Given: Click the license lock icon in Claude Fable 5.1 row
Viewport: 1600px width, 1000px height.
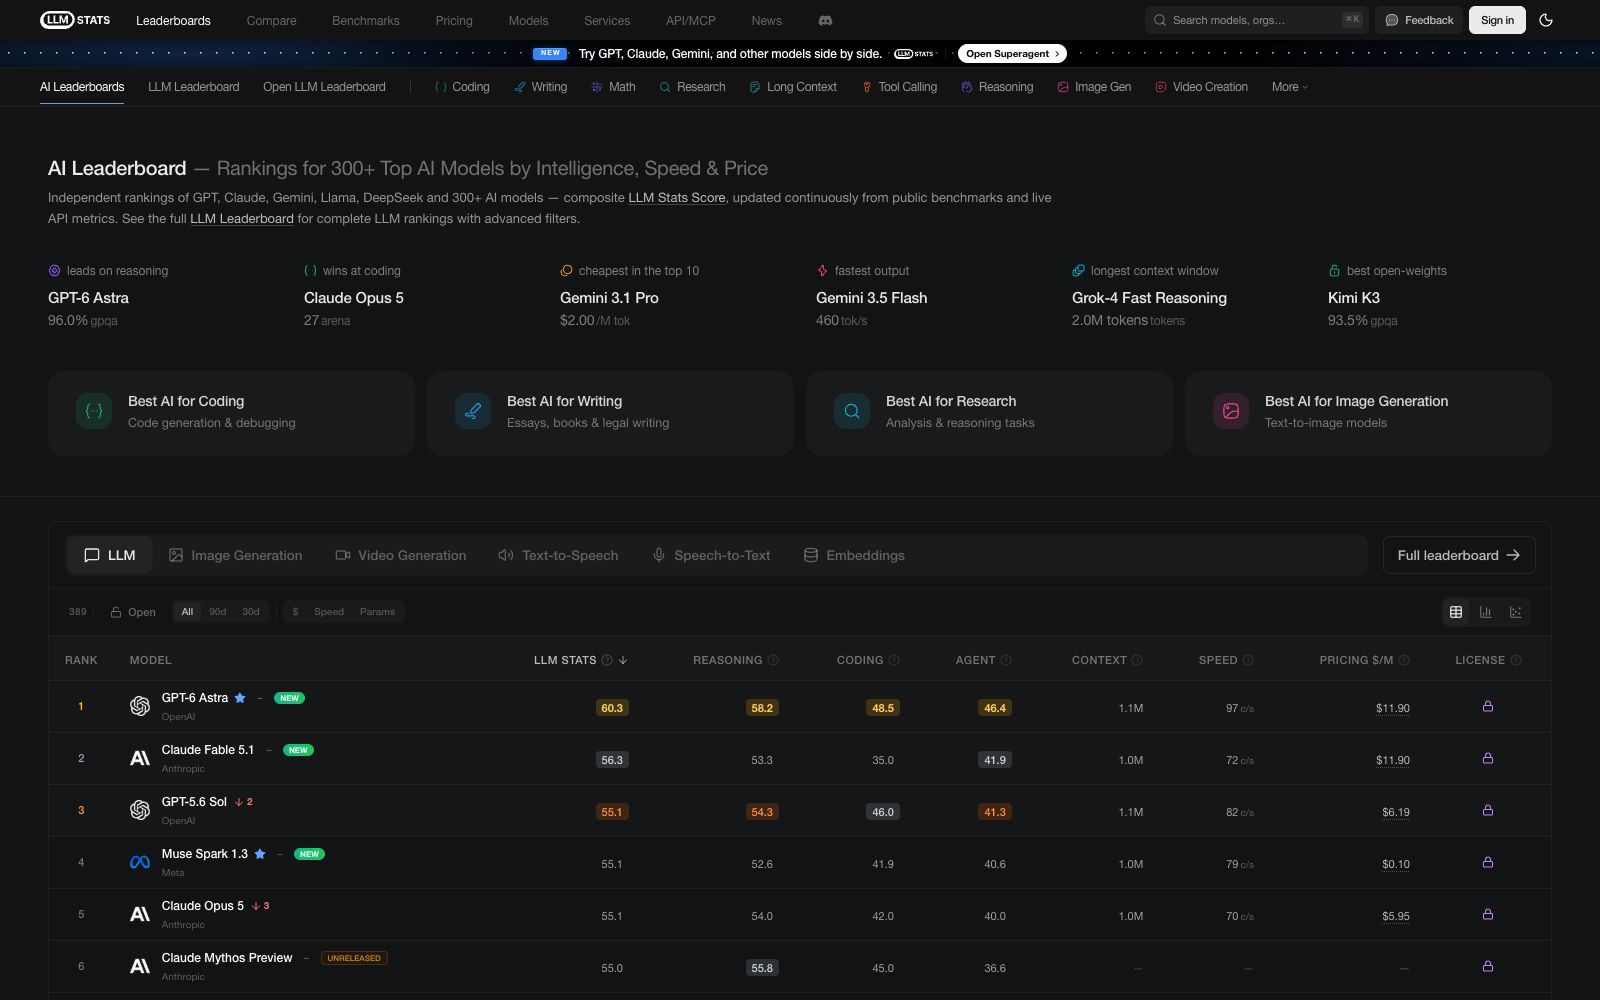Looking at the screenshot, I should (1488, 758).
